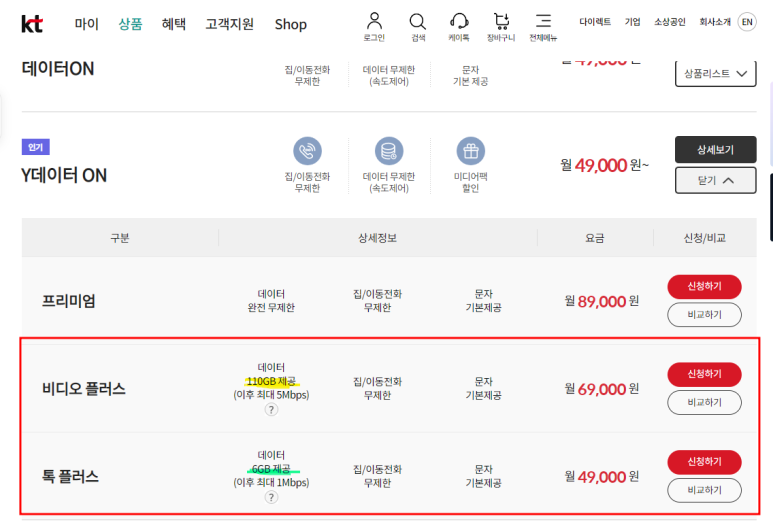The height and width of the screenshot is (527, 773).
Task: Click the 프리미엄 plan name
Action: [x=68, y=301]
